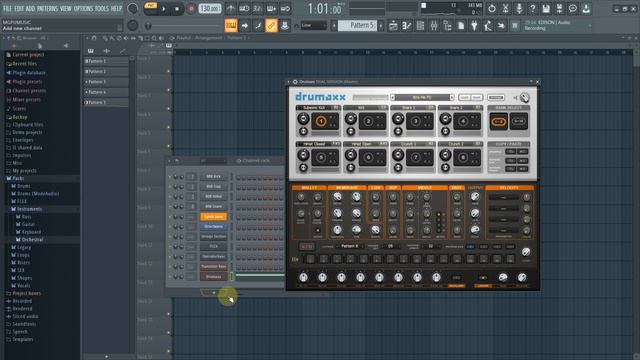Mute the 808 Kick channel LED
This screenshot has height=360, width=640.
click(170, 177)
